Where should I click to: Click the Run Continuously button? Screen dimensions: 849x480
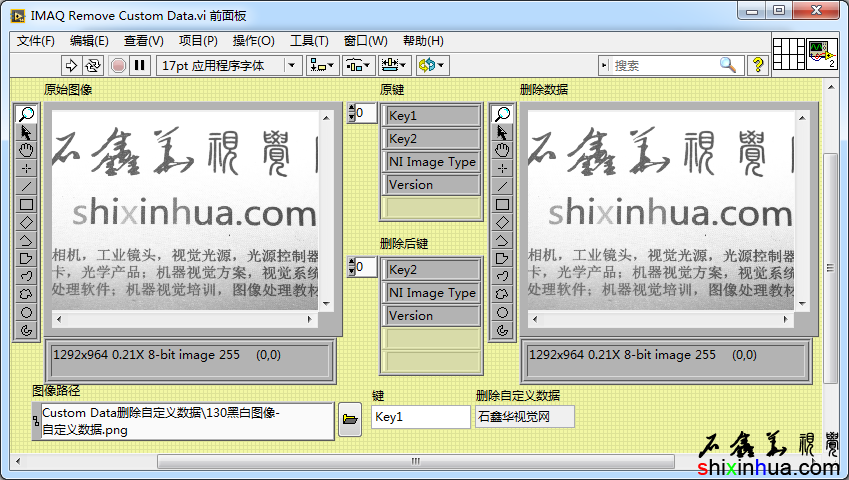(x=93, y=65)
